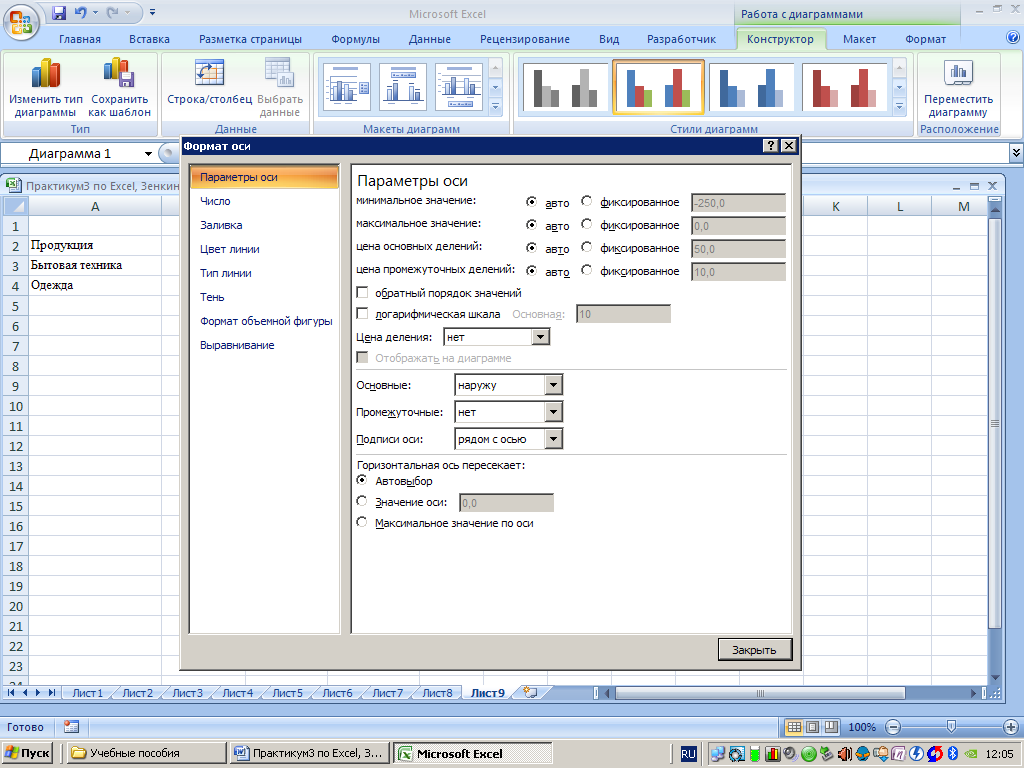Screen dimensions: 1024x768
Task: Open the Вставка ribbon tab
Action: pos(149,39)
